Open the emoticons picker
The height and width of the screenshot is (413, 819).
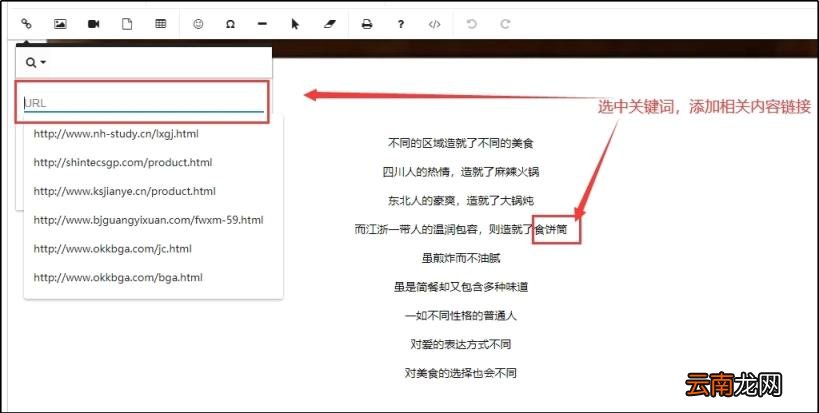point(198,24)
